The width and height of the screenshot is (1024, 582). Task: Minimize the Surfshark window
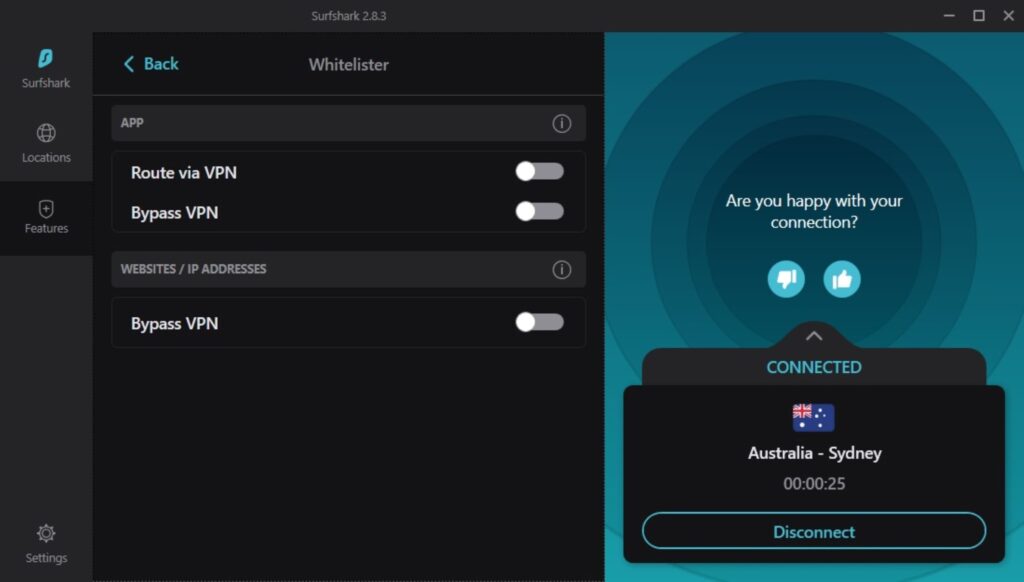[x=949, y=15]
